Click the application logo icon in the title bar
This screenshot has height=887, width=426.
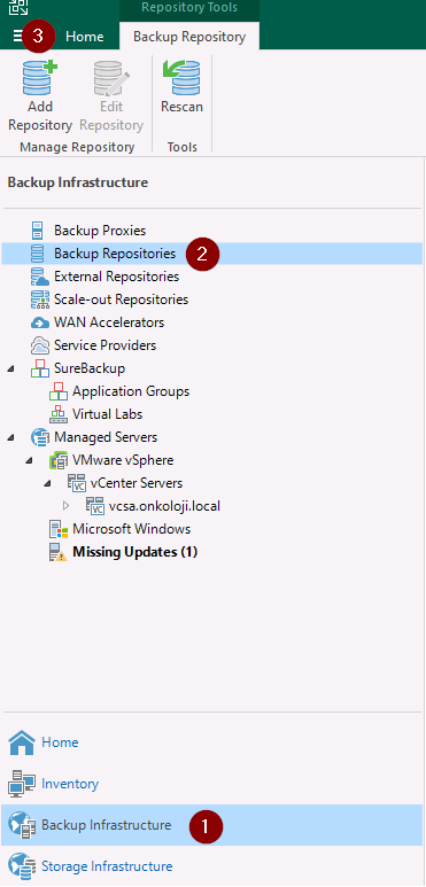18,7
